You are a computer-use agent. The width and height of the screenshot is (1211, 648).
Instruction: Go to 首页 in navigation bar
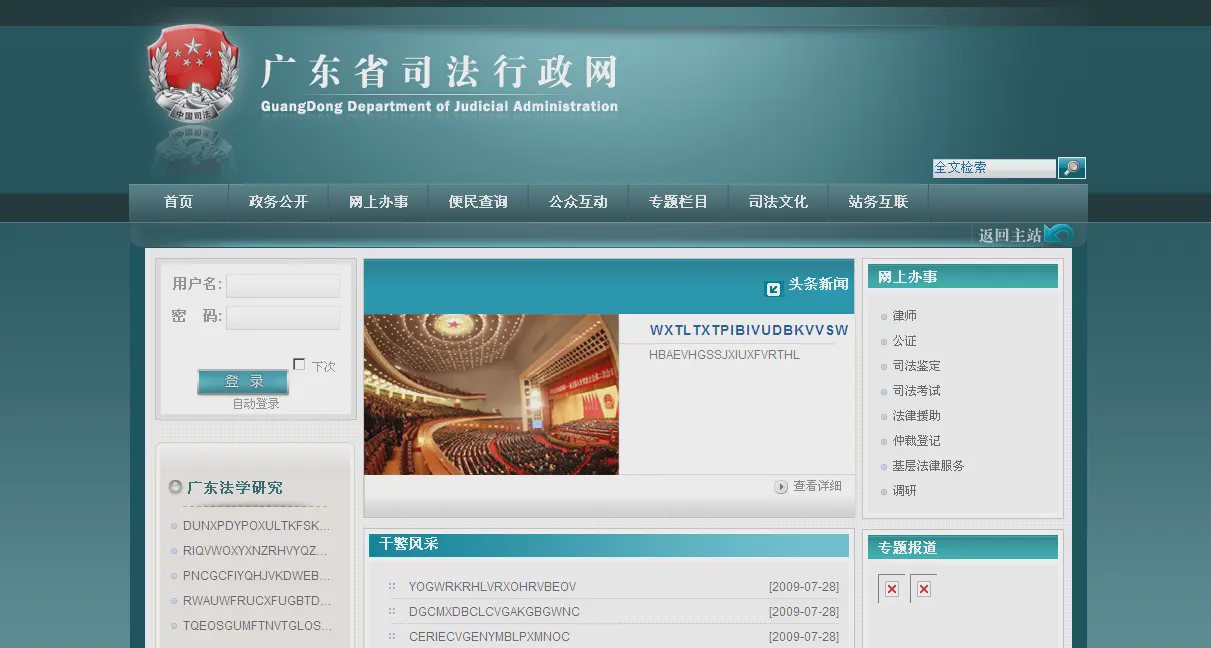178,202
